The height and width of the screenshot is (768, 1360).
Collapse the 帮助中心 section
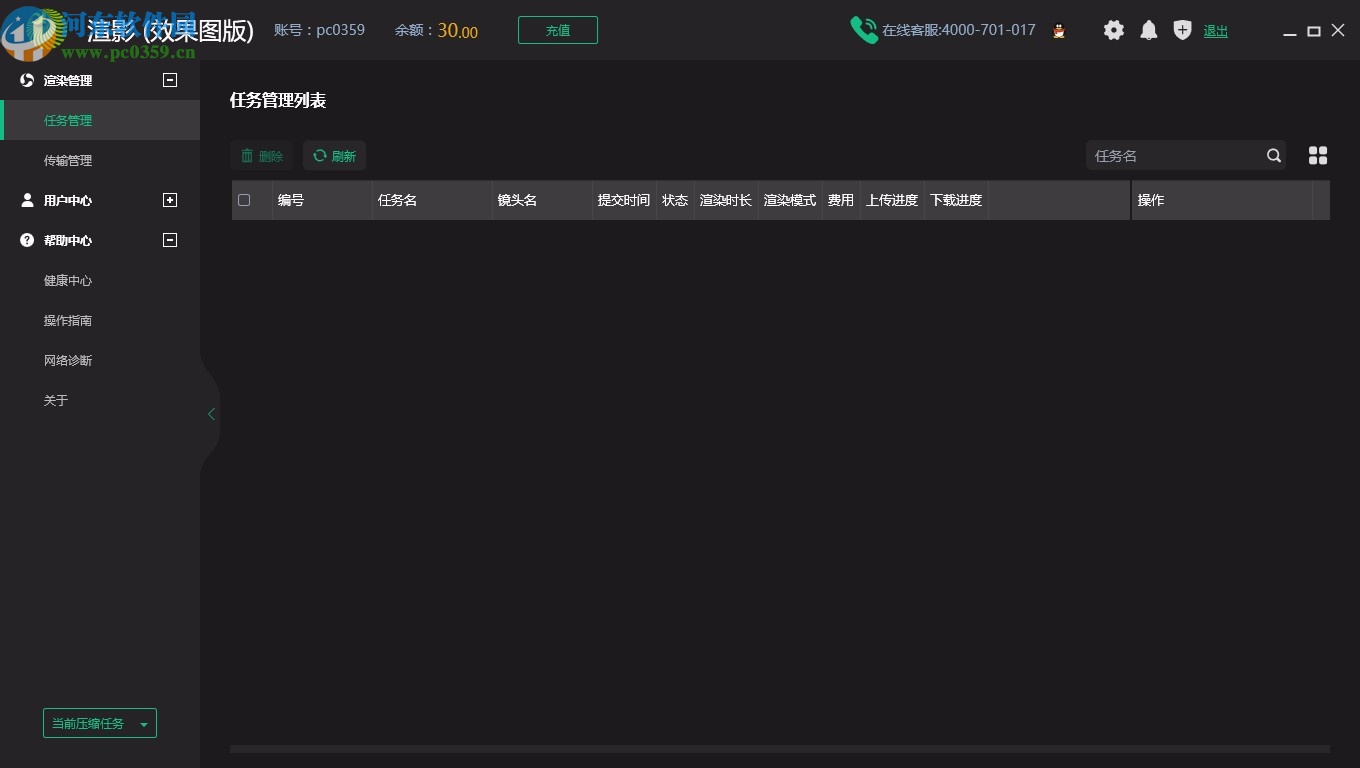[x=170, y=240]
